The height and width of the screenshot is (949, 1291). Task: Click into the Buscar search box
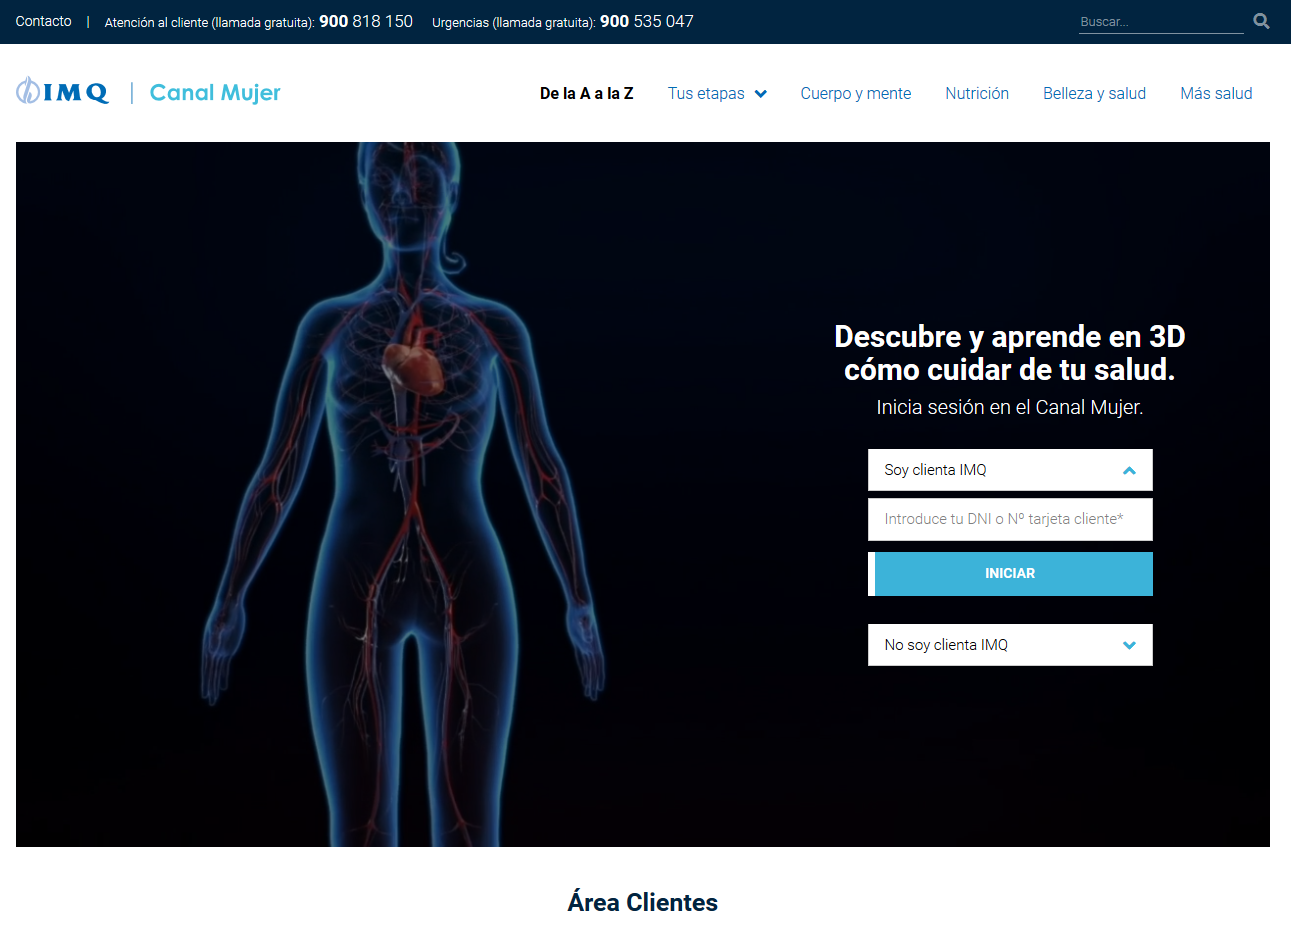point(1160,22)
